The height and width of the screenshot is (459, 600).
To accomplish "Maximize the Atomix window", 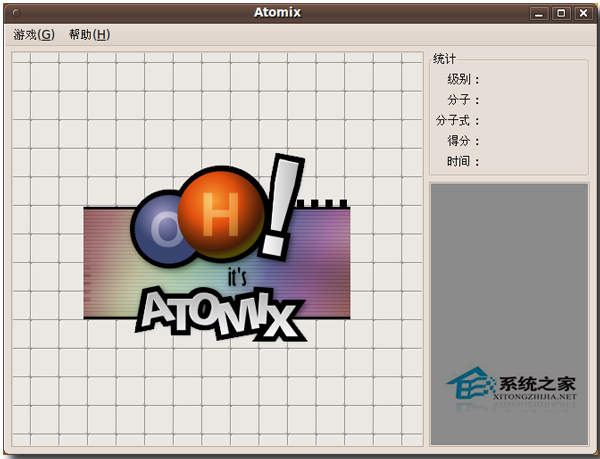I will 561,13.
